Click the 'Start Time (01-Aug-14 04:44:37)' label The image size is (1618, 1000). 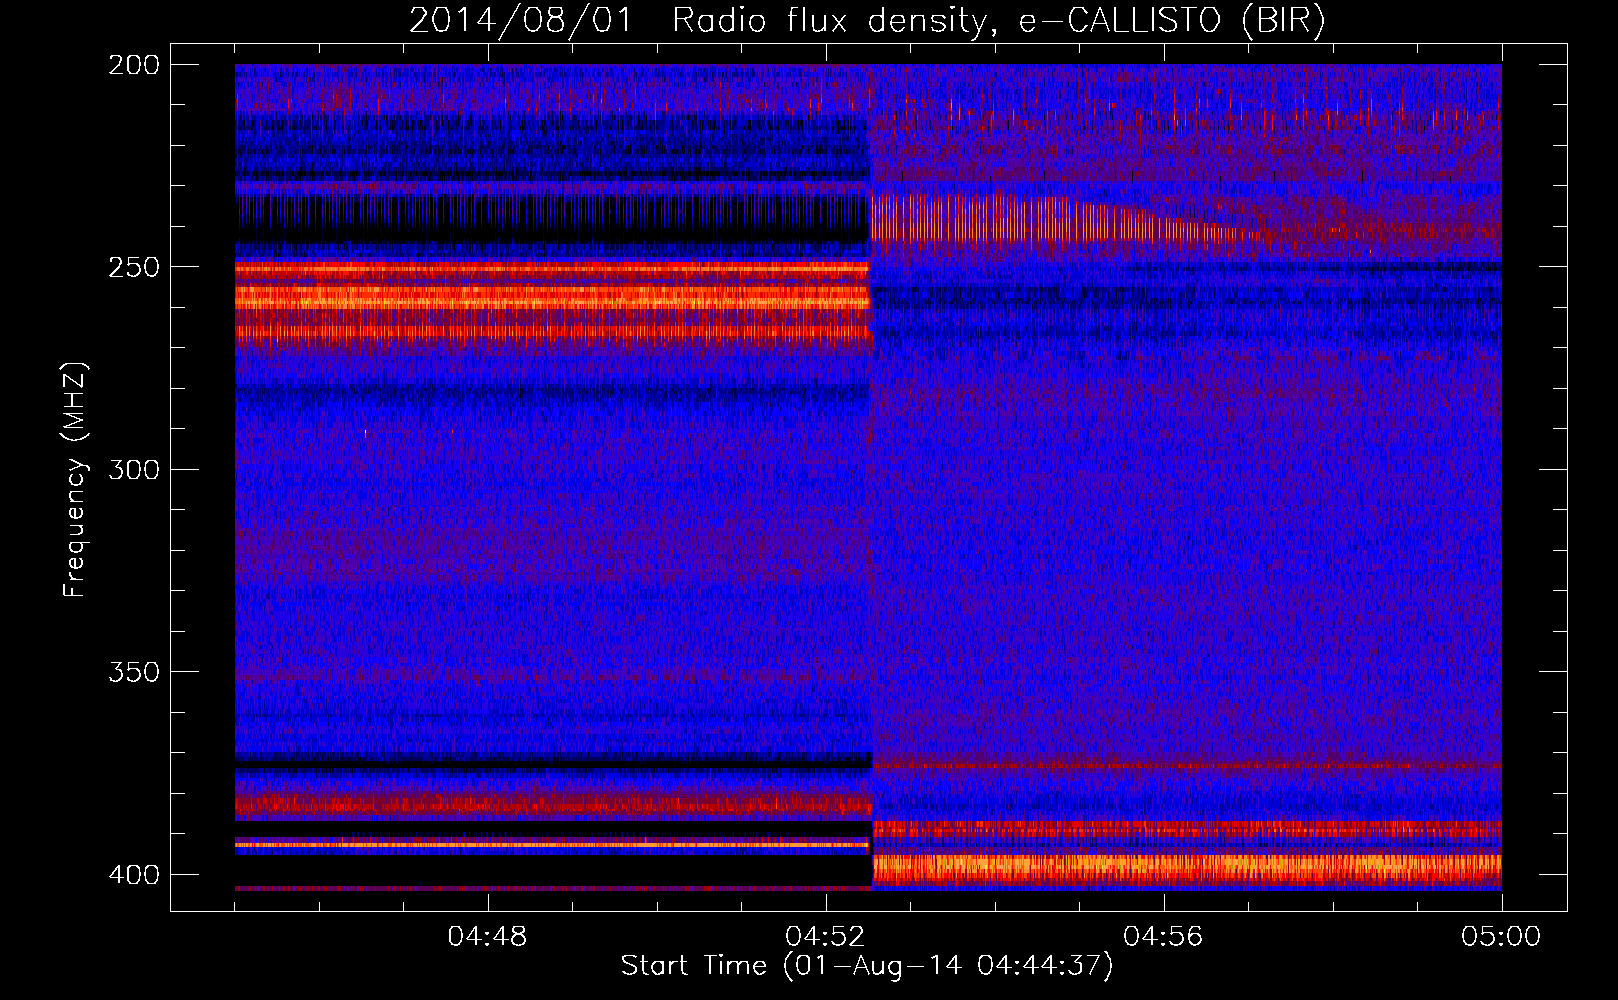[867, 966]
